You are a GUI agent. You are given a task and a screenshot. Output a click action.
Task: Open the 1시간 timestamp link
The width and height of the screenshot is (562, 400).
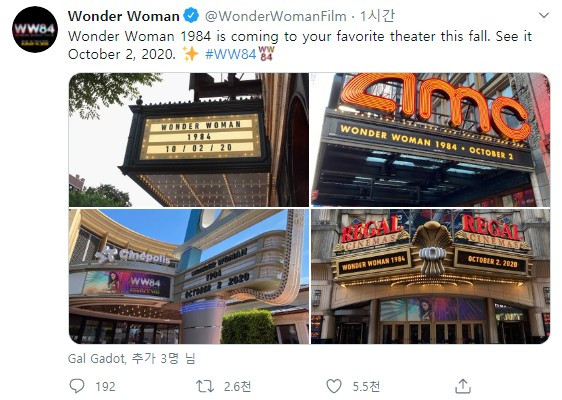click(377, 16)
